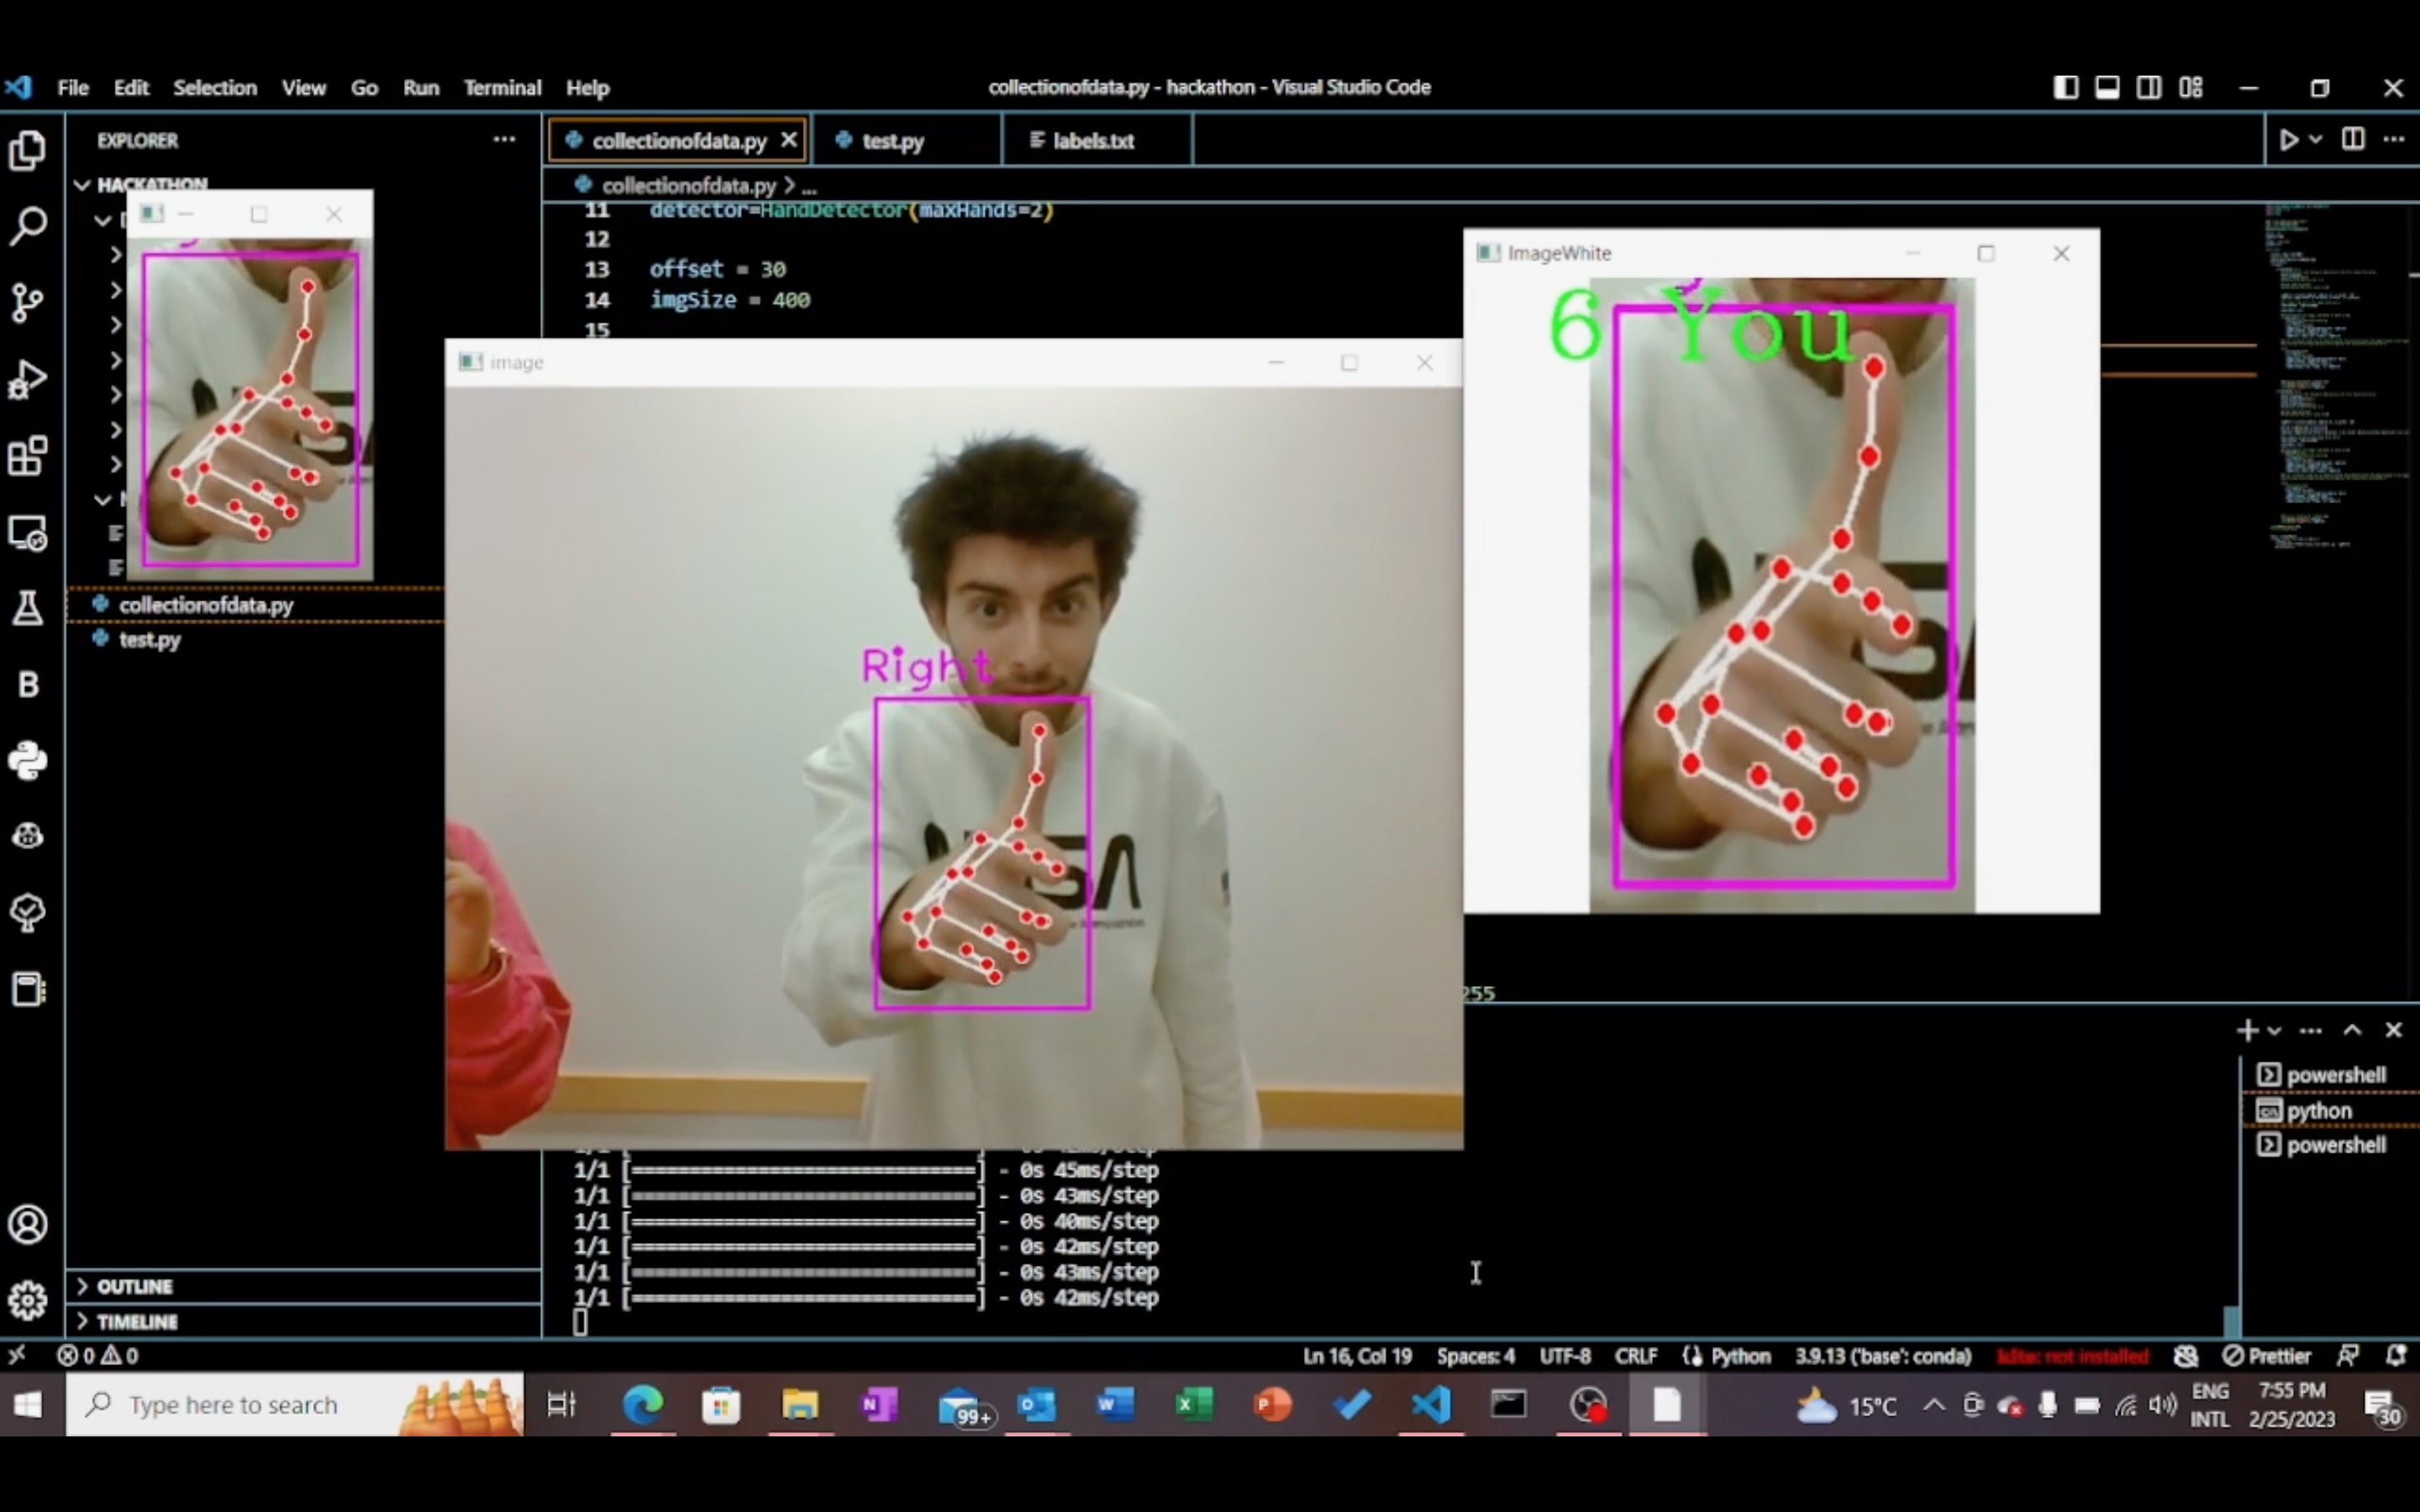Image resolution: width=2420 pixels, height=1512 pixels.
Task: Open the Python extension sidebar icon
Action: (x=28, y=761)
